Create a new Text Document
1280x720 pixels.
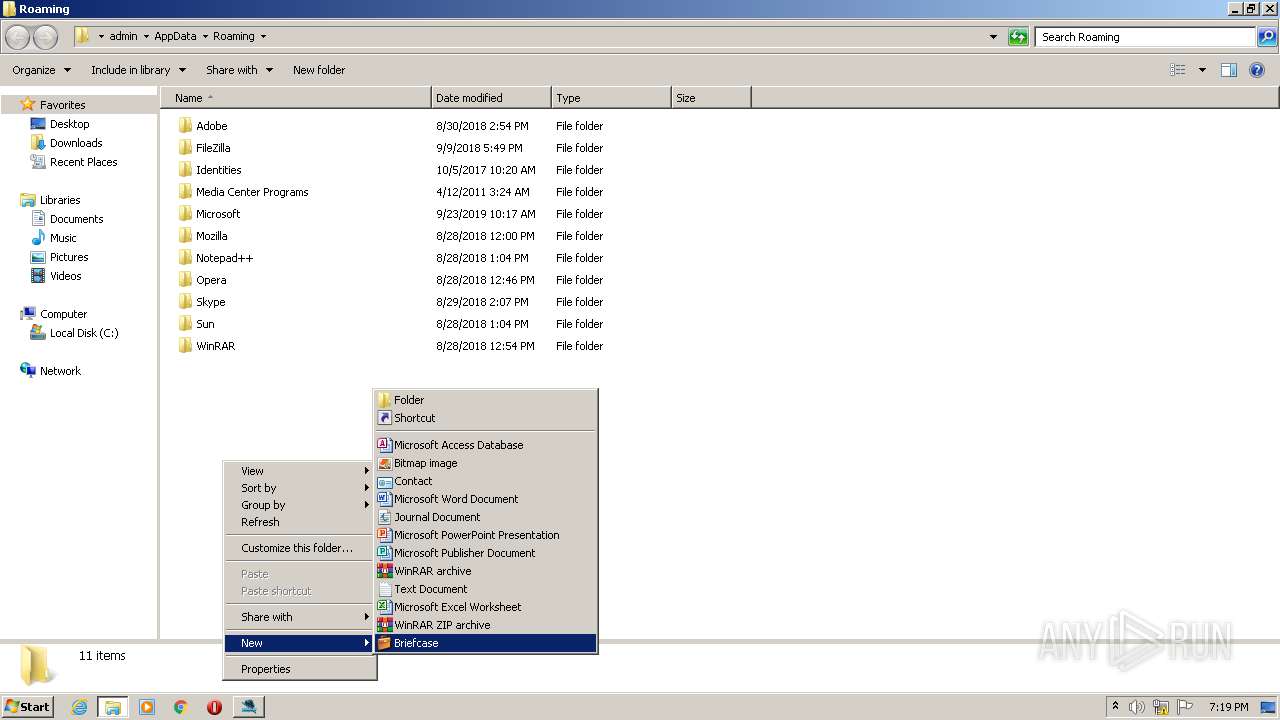pyautogui.click(x=486, y=589)
